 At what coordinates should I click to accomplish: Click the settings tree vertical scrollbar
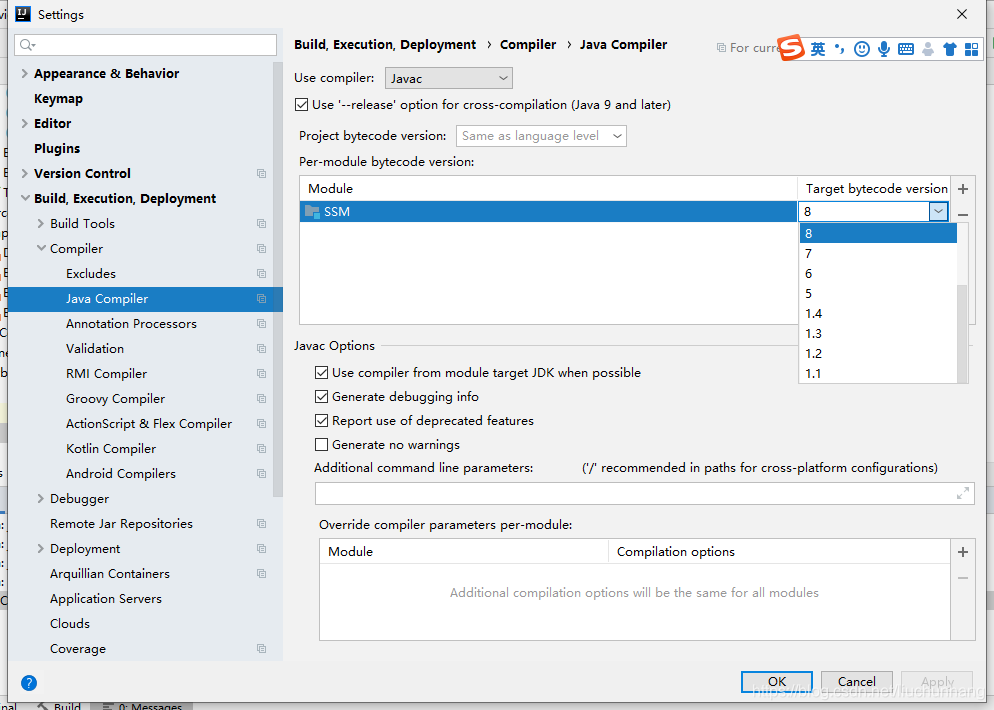[x=278, y=279]
